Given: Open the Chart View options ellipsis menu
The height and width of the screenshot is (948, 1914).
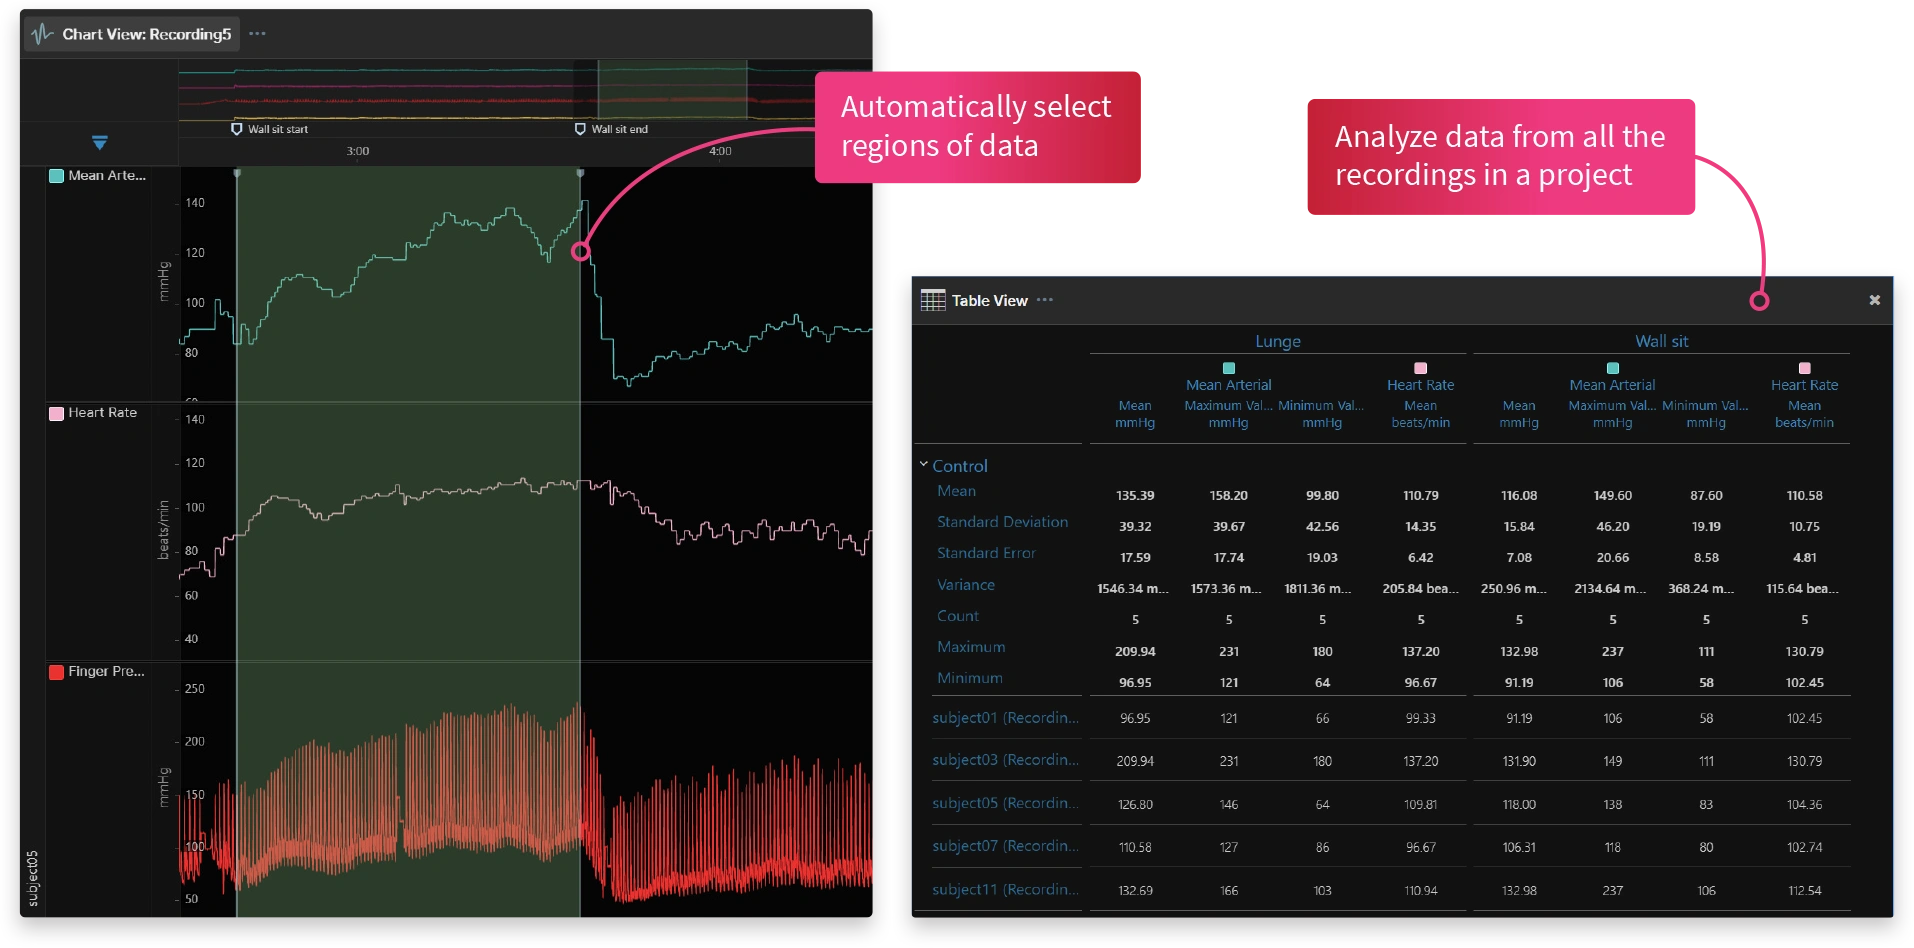Looking at the screenshot, I should coord(257,34).
